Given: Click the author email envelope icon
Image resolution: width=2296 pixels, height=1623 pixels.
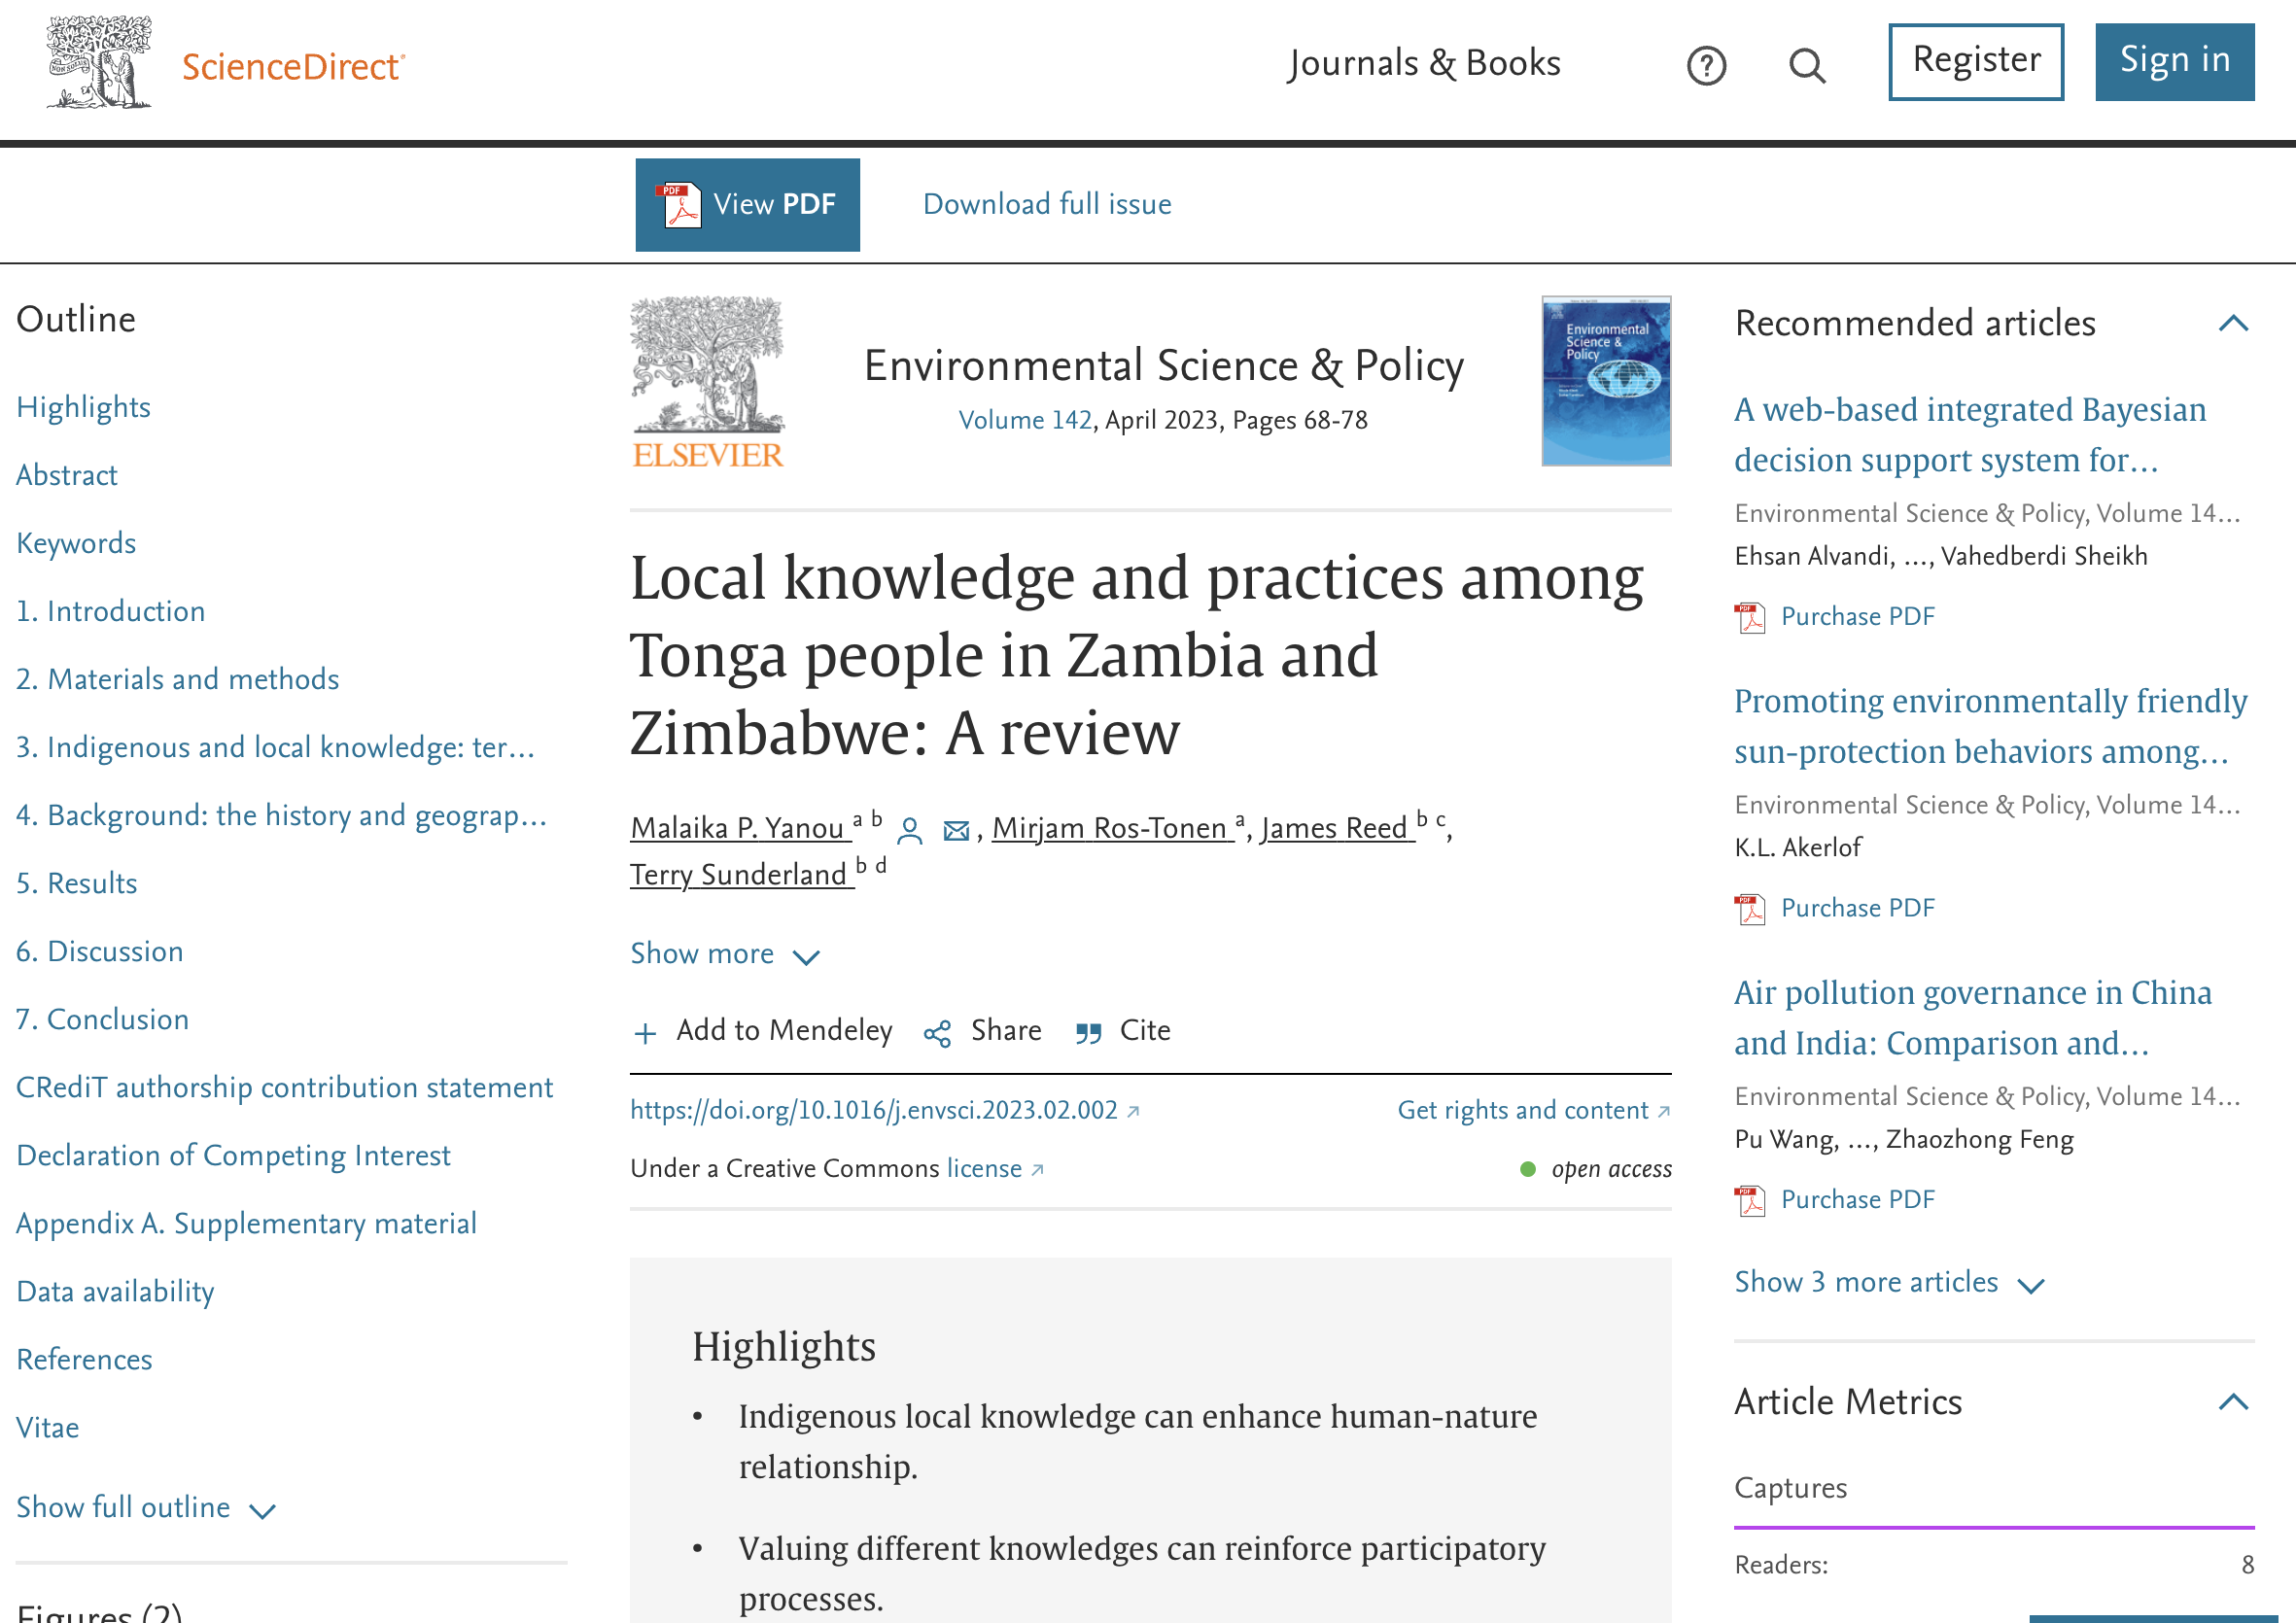Looking at the screenshot, I should tap(956, 830).
